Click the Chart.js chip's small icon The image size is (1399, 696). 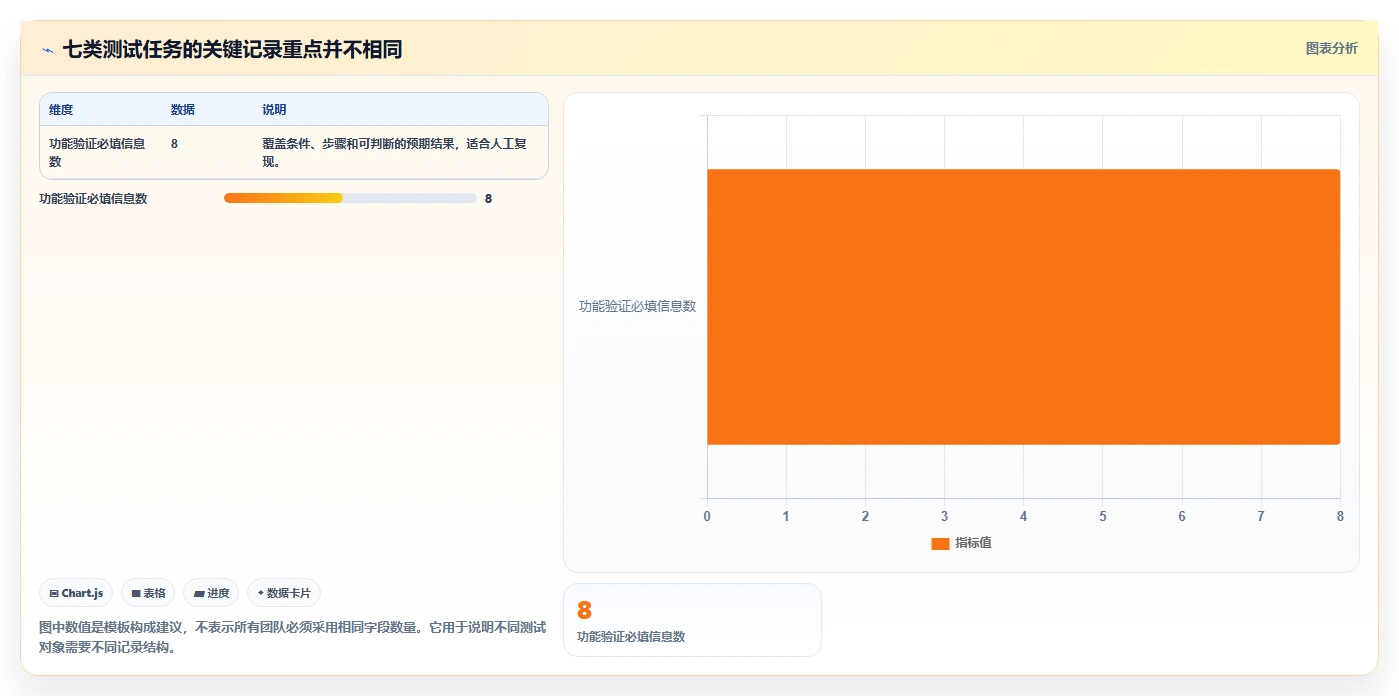[x=54, y=594]
